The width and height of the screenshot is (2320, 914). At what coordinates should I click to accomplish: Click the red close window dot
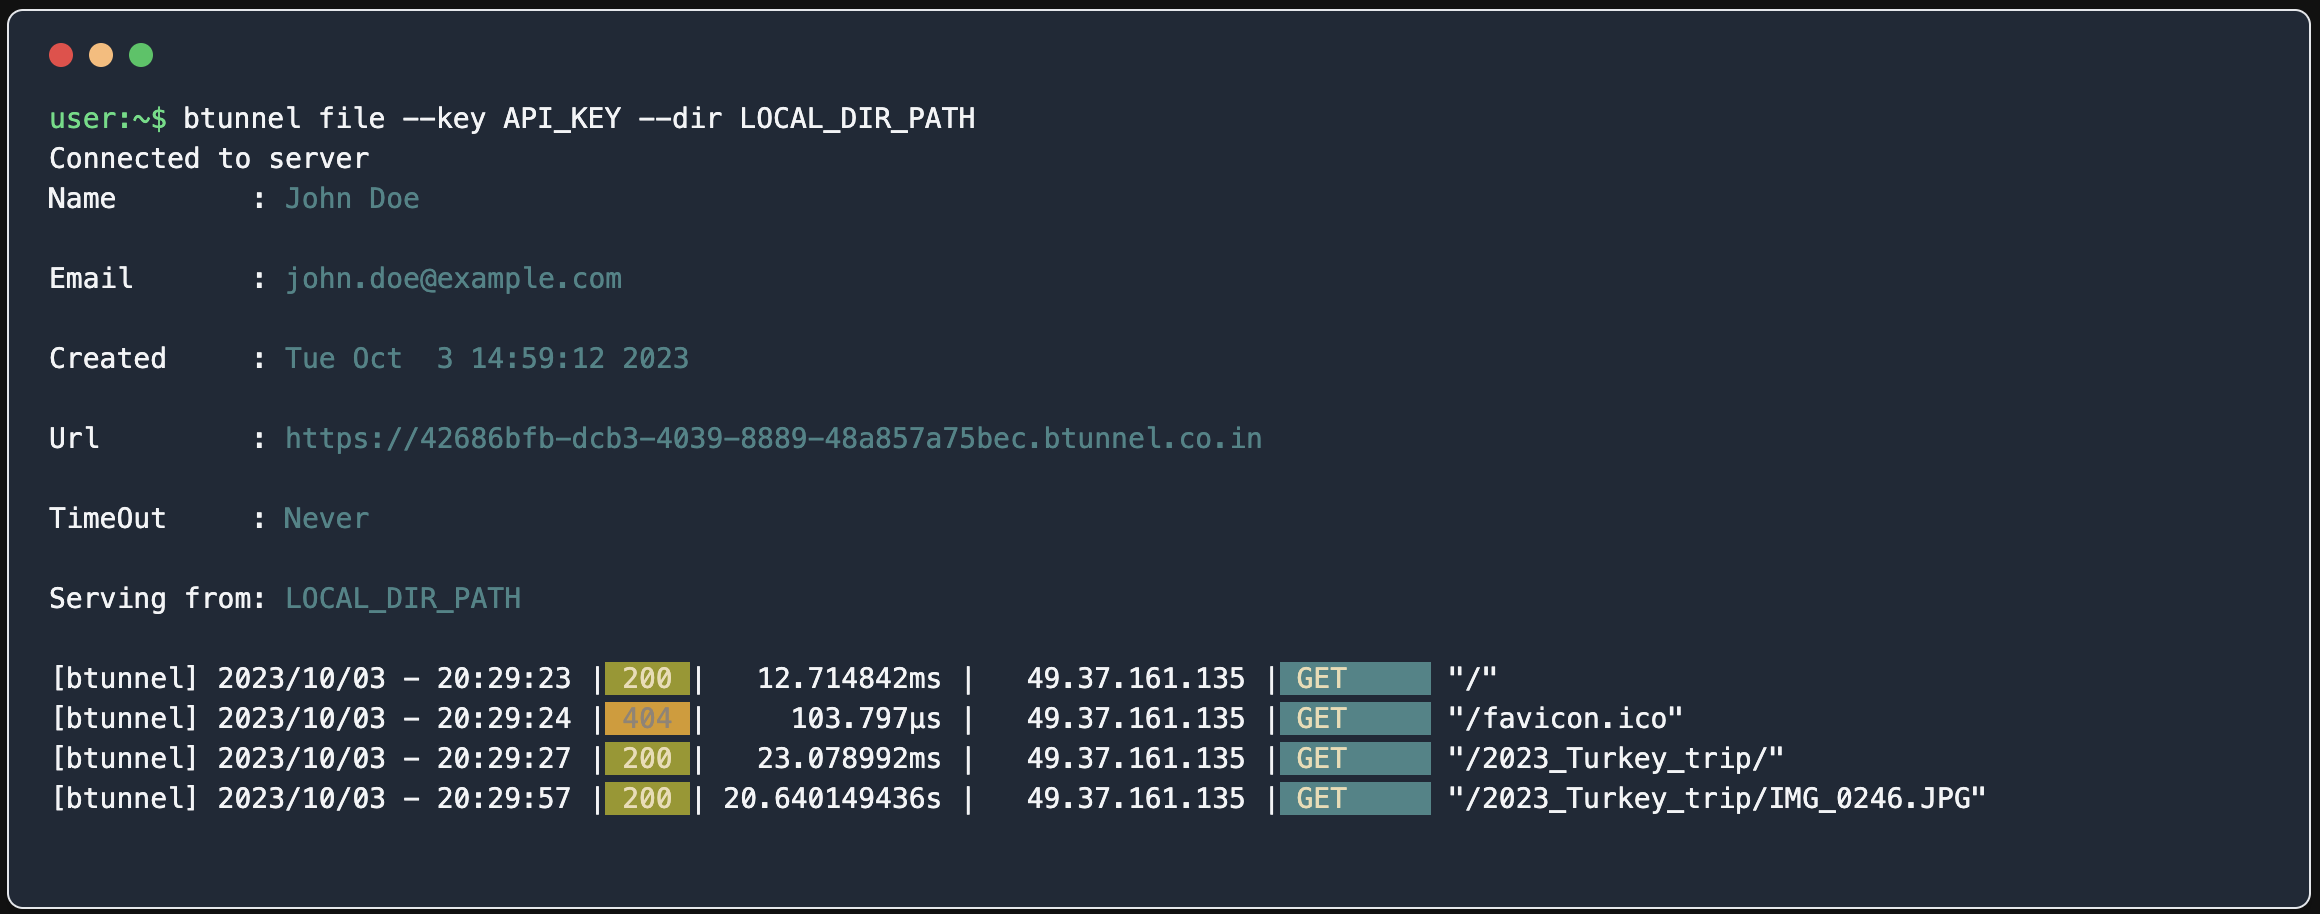coord(61,55)
